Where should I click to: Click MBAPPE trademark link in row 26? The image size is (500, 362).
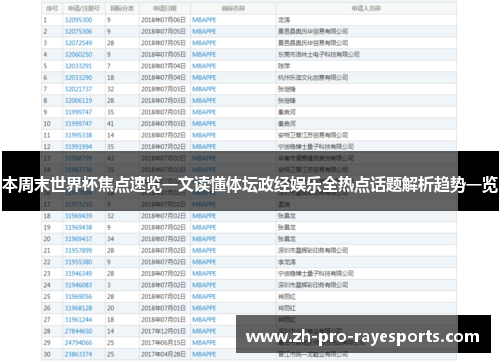tap(204, 308)
